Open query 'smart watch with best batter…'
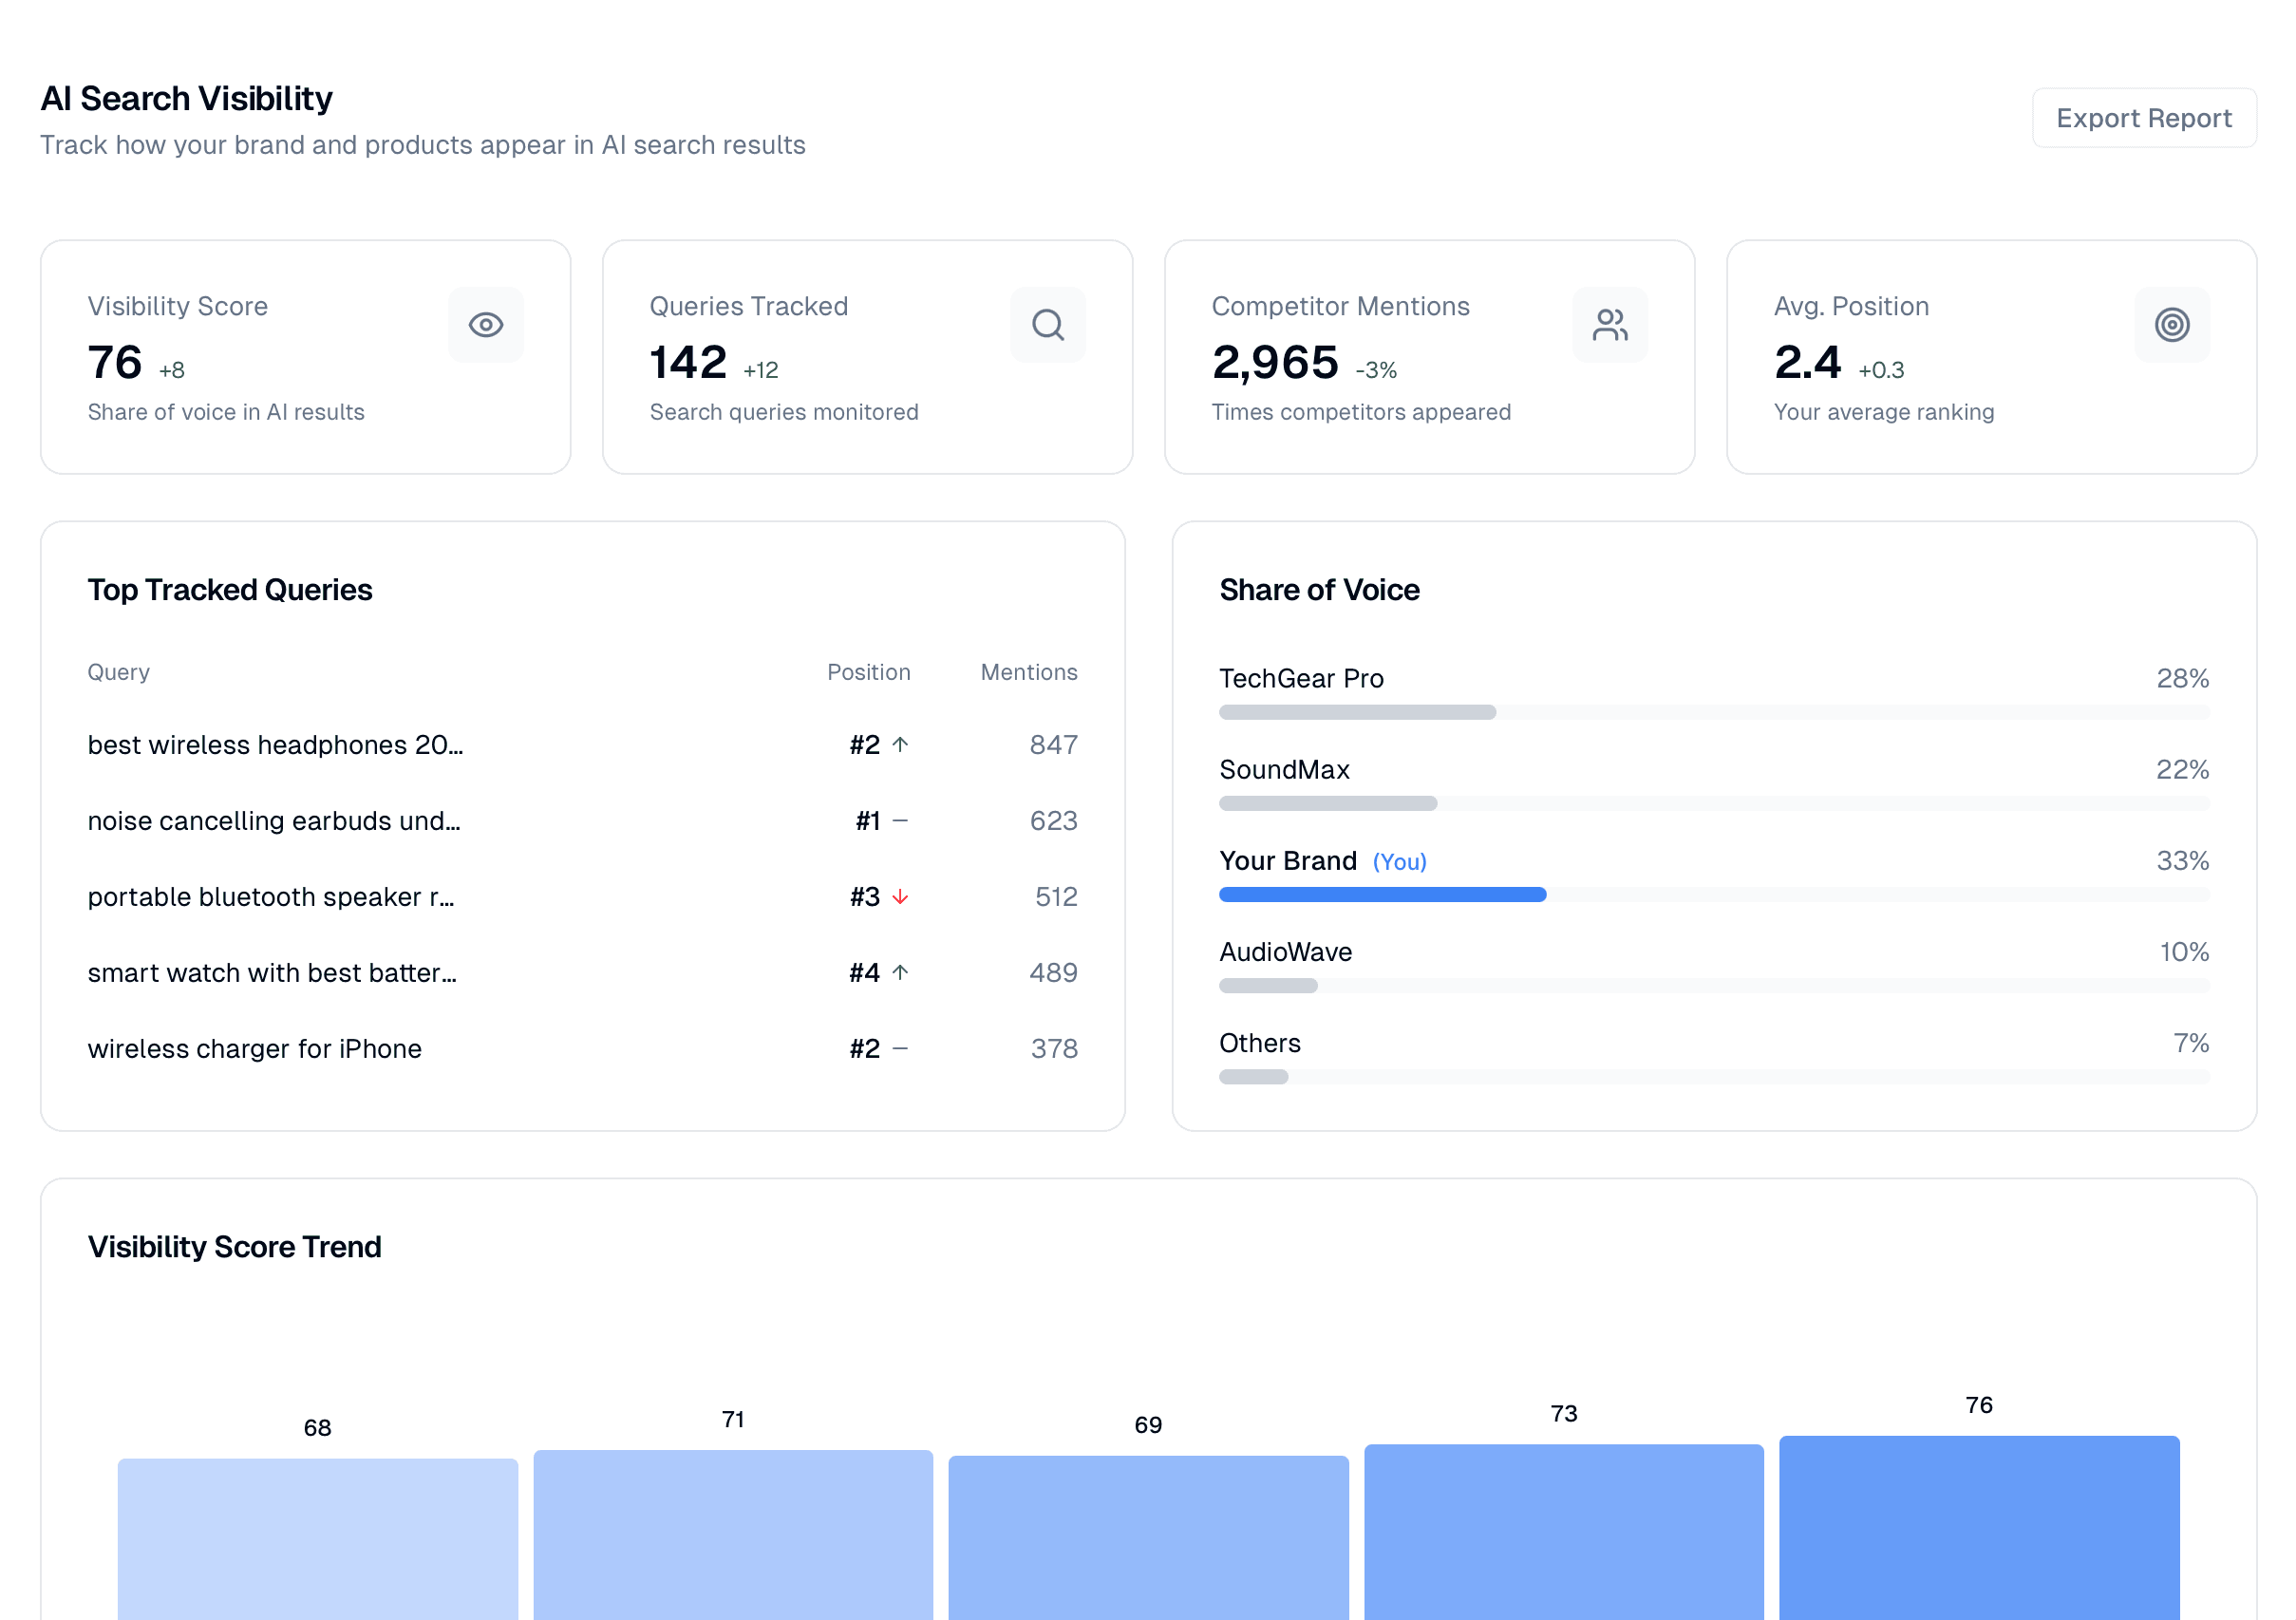This screenshot has width=2296, height=1620. click(272, 973)
